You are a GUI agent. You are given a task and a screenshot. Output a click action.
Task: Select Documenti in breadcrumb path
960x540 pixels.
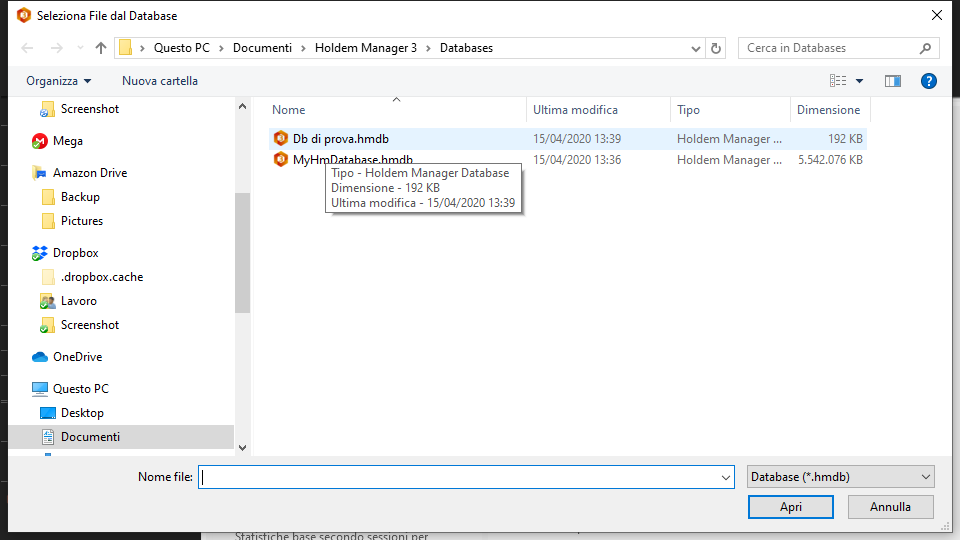[262, 48]
